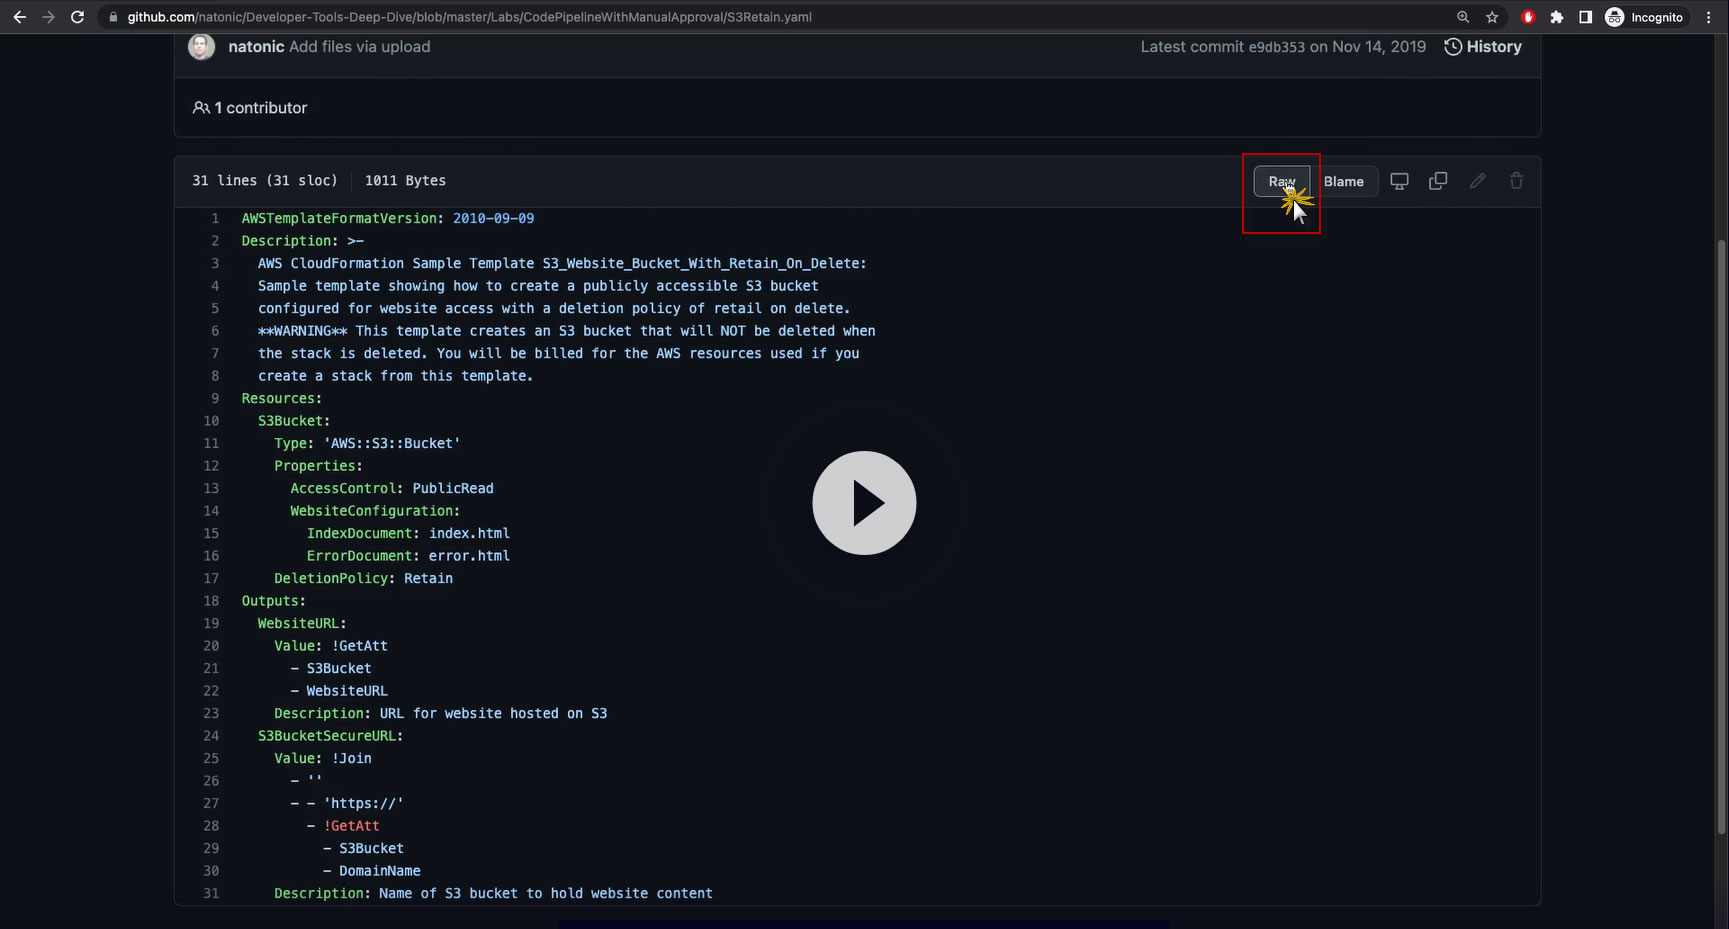The image size is (1729, 929).
Task: Click the 'index.html' value
Action: 469,533
